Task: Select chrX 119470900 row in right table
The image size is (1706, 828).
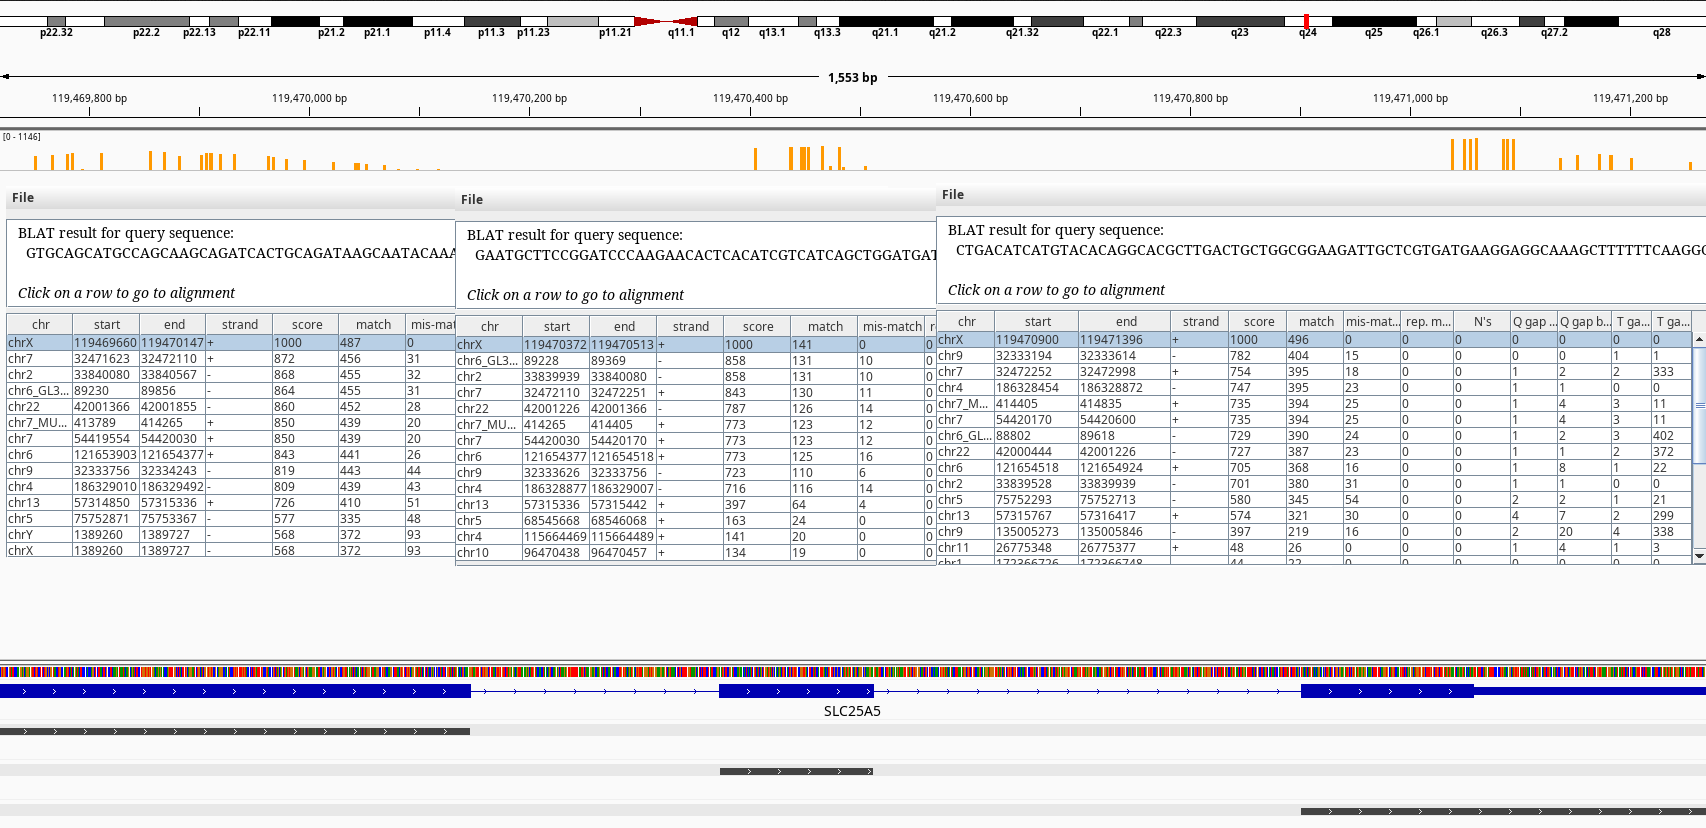Action: tap(1314, 339)
